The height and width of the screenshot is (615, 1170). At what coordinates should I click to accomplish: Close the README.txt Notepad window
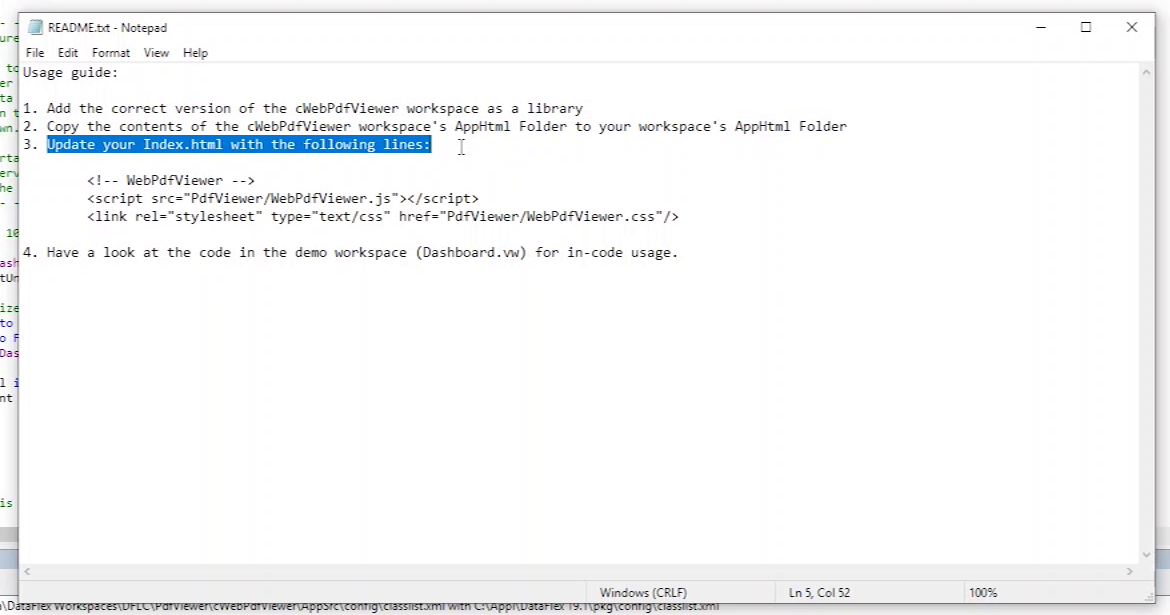[x=1132, y=28]
